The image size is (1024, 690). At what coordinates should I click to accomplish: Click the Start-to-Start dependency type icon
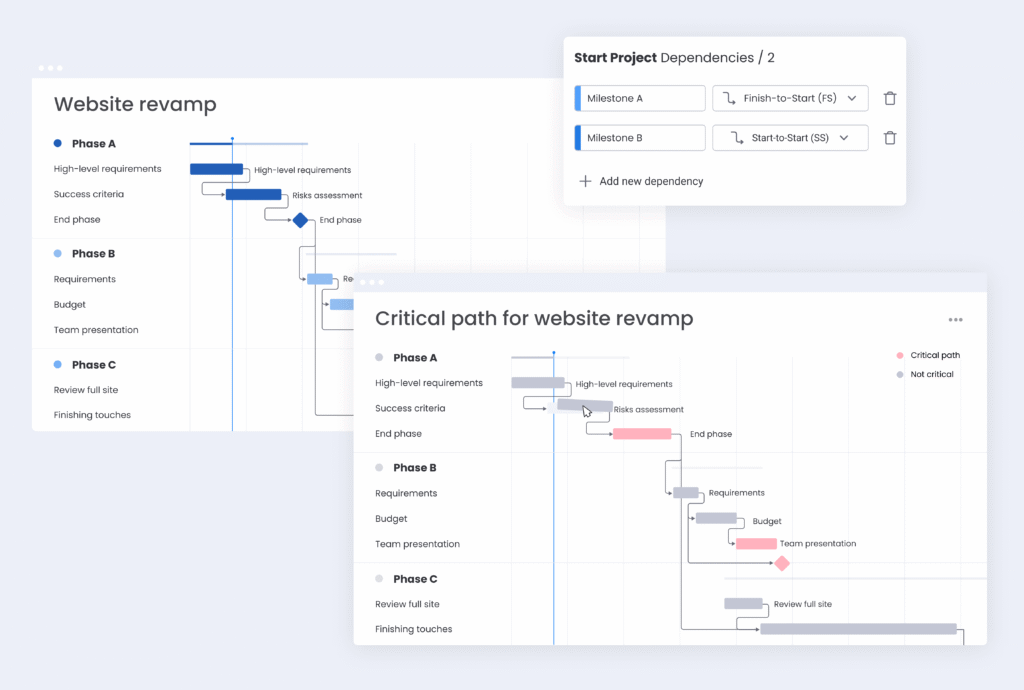point(736,138)
